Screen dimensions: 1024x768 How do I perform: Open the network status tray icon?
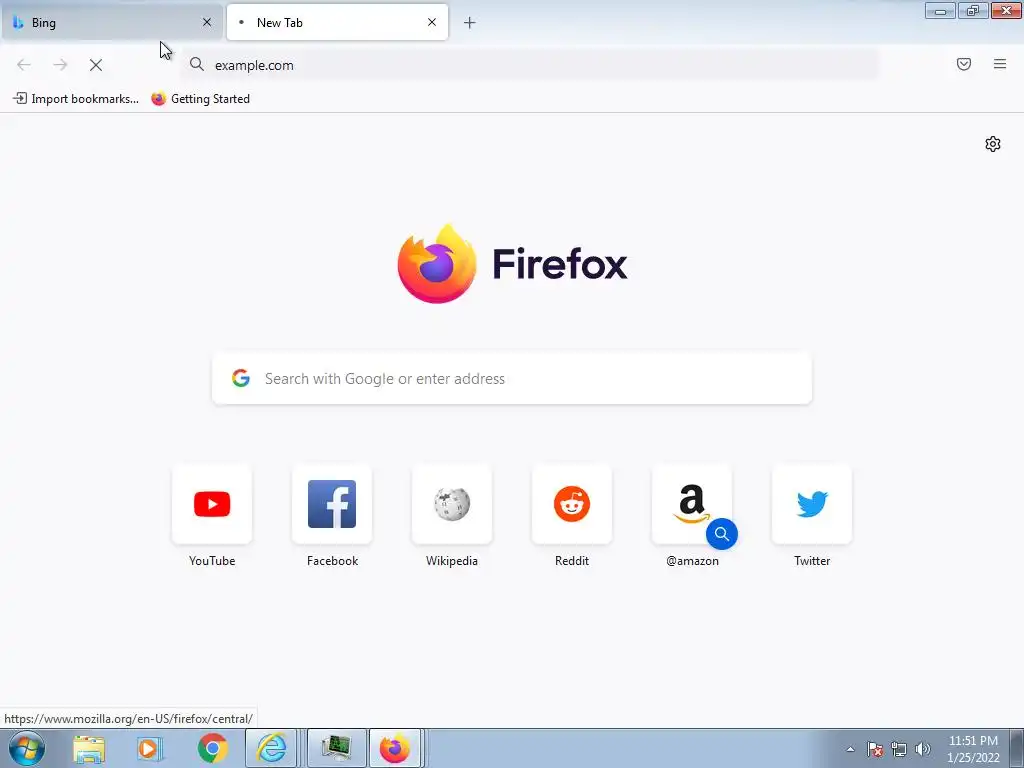[899, 749]
